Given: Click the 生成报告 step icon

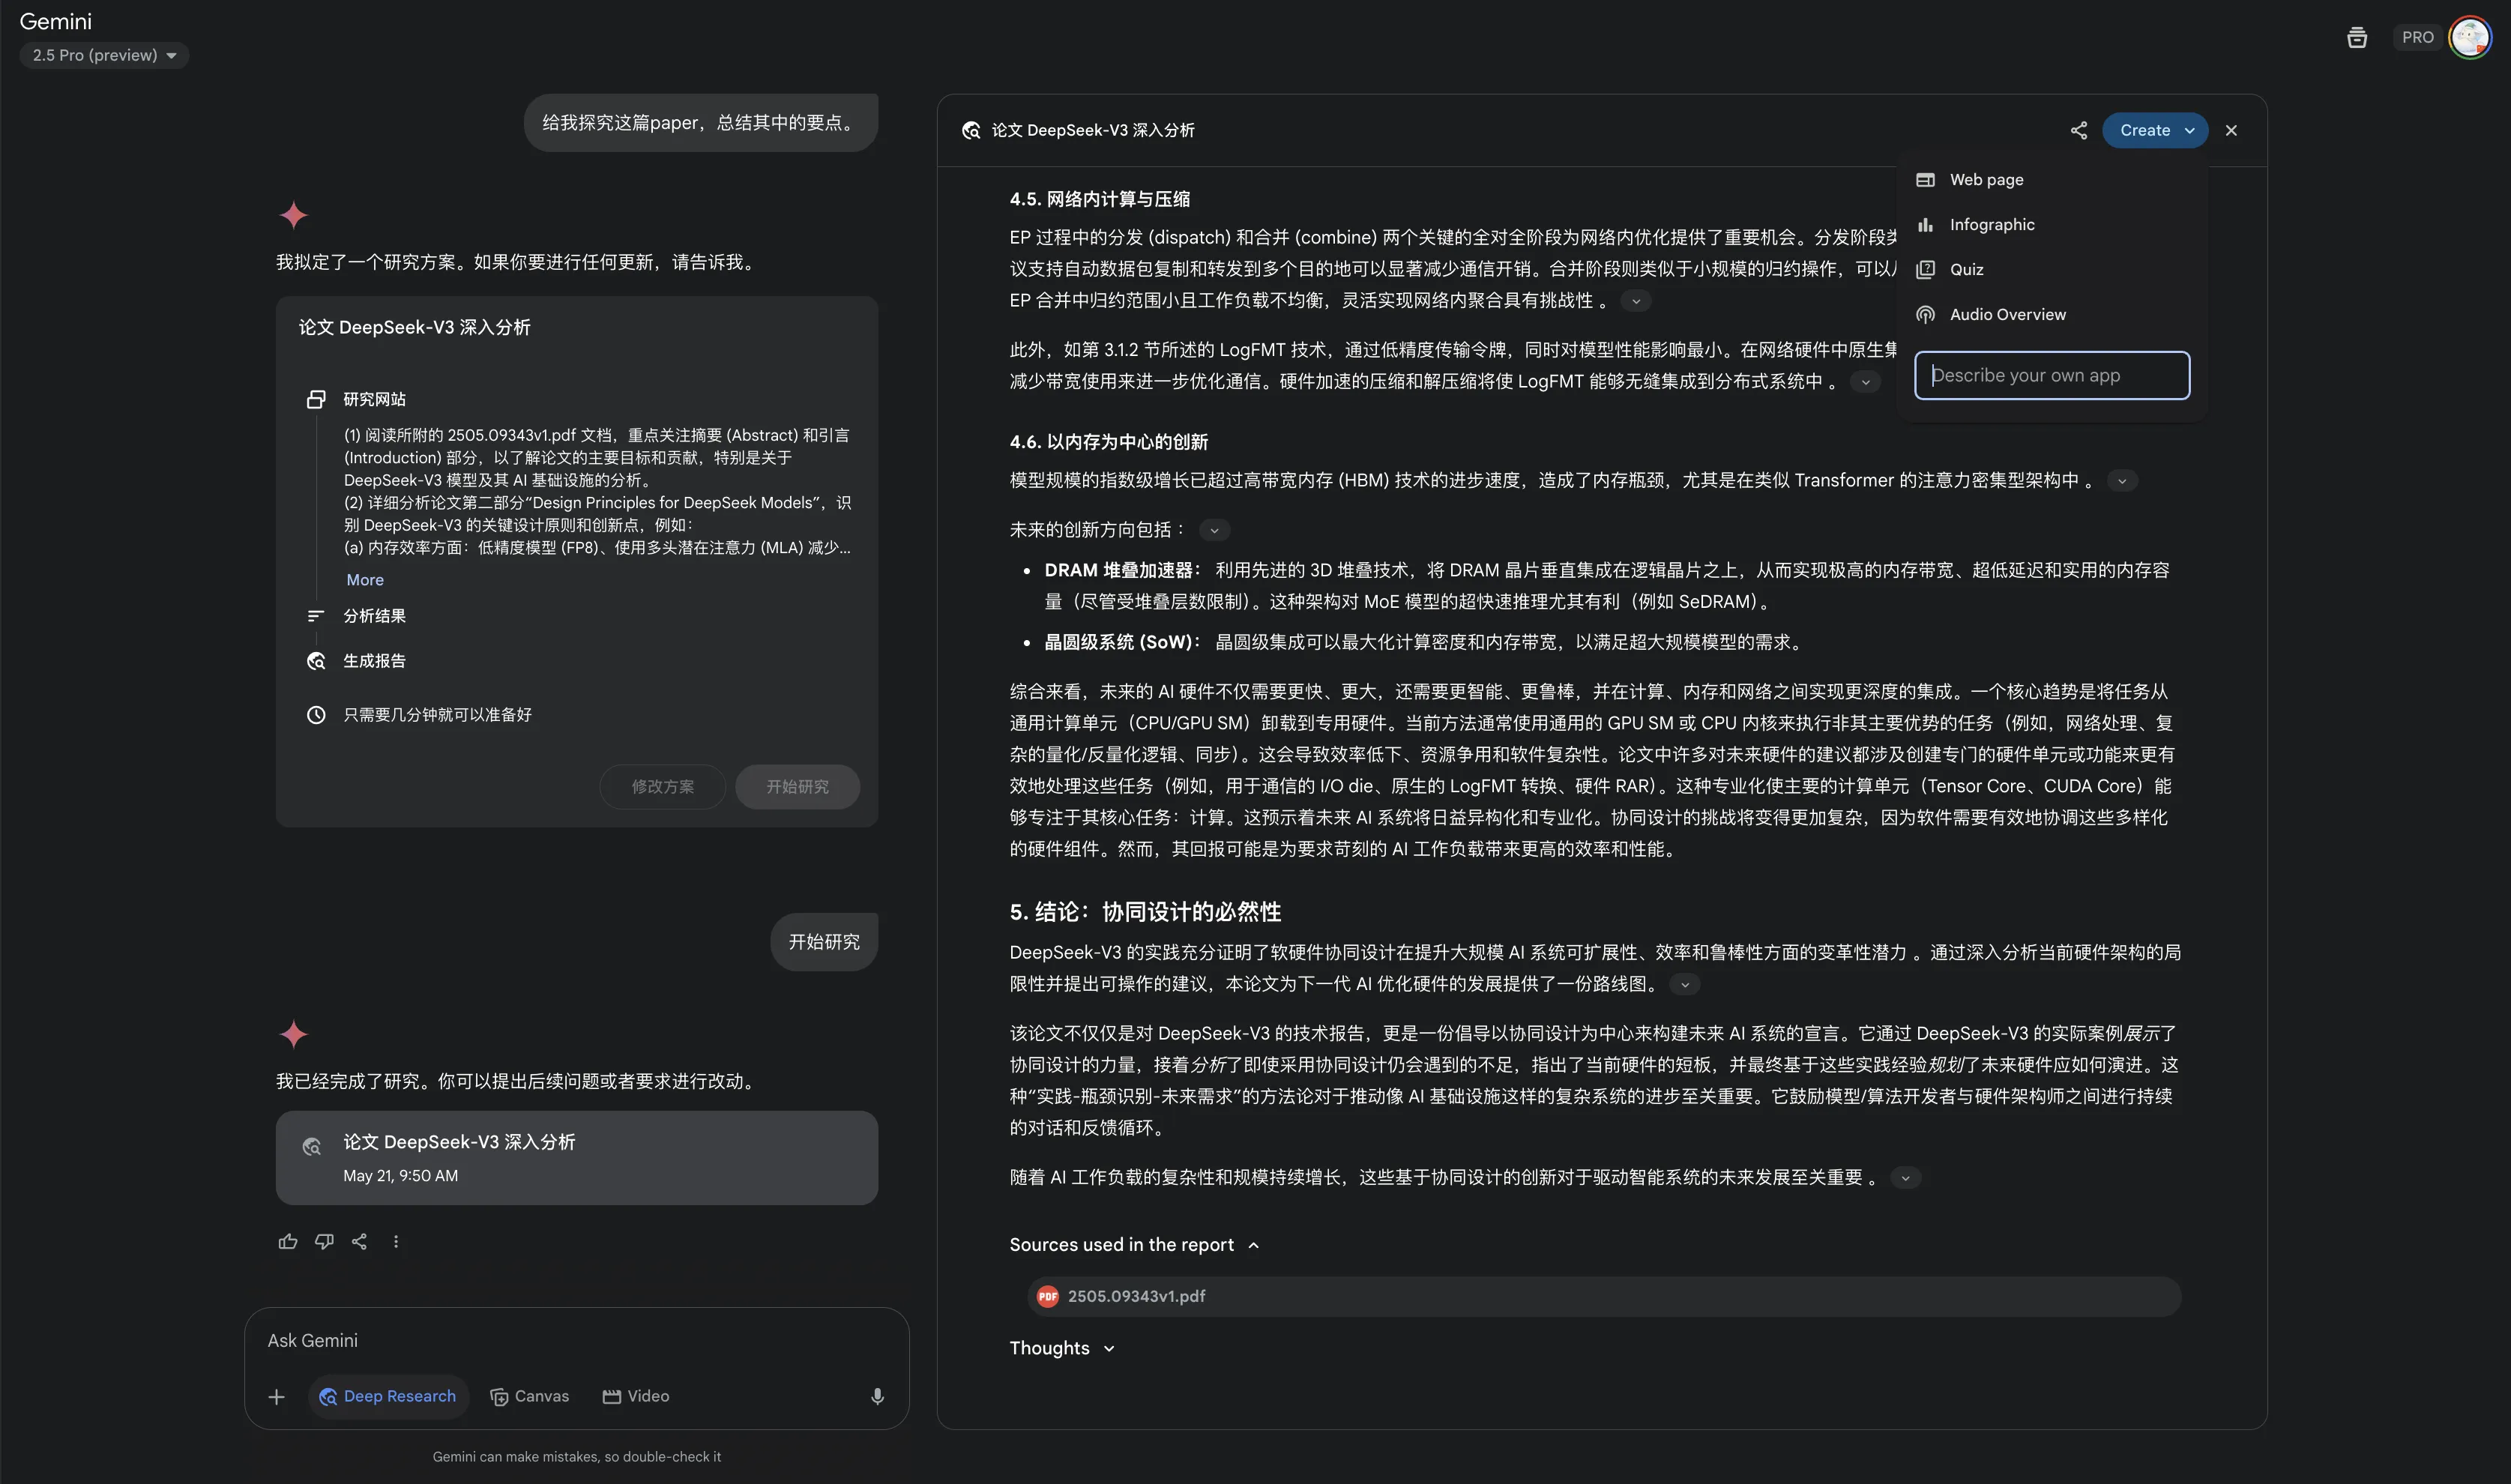Looking at the screenshot, I should 316,661.
